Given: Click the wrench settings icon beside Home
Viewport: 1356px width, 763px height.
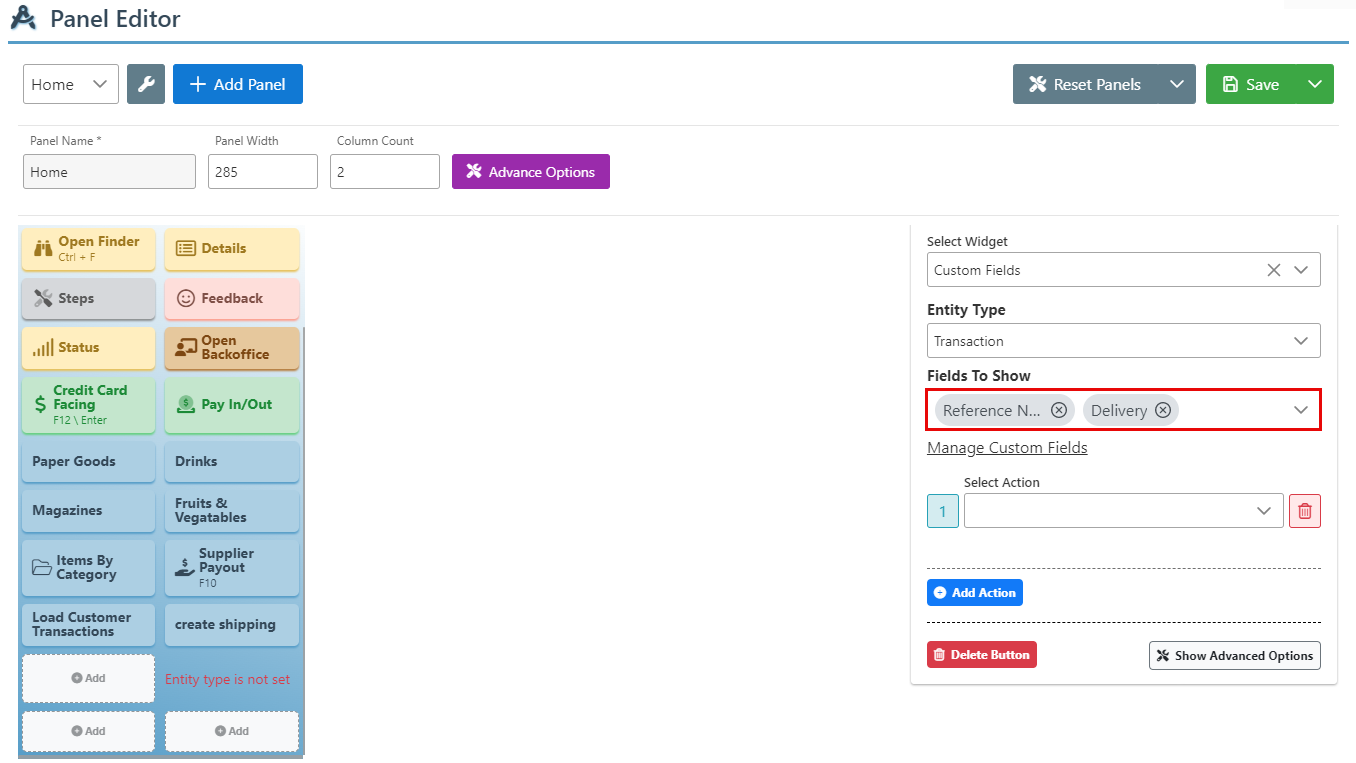Looking at the screenshot, I should coord(146,85).
